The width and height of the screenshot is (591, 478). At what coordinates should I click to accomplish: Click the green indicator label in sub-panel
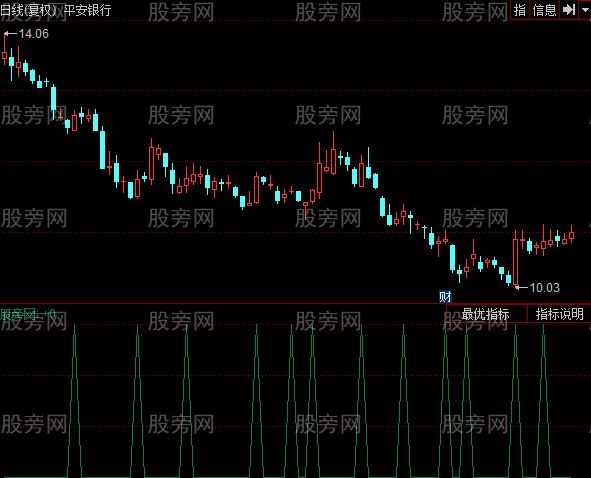click(27, 314)
